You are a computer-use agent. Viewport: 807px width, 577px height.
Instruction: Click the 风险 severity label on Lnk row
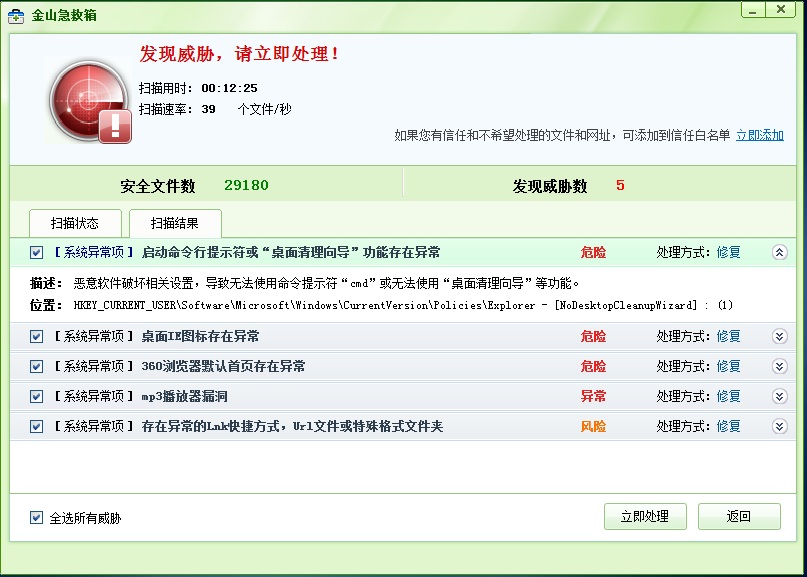[593, 426]
